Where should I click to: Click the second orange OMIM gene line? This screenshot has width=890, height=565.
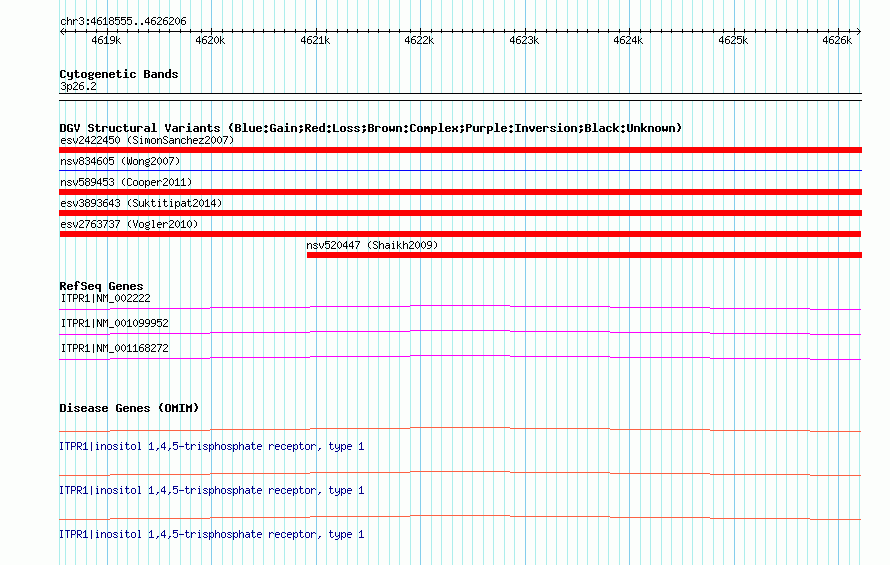pyautogui.click(x=460, y=474)
